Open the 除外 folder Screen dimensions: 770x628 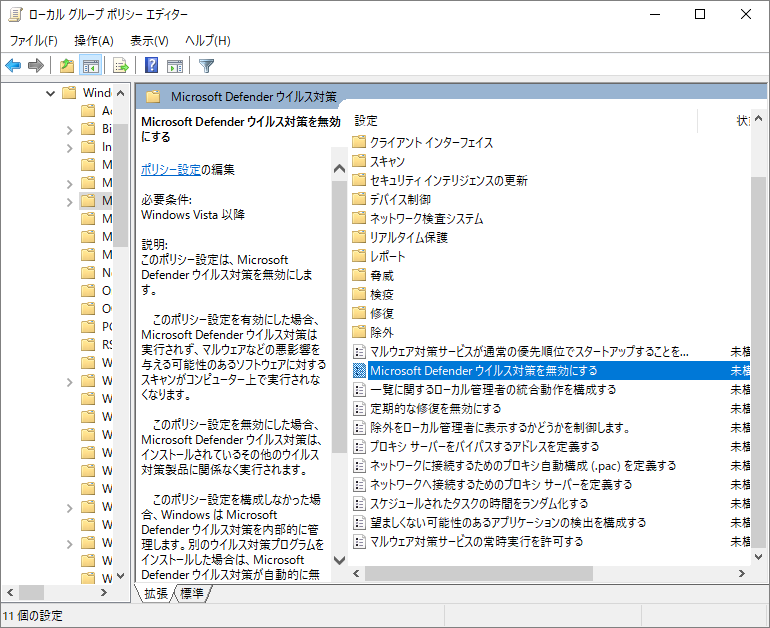(373, 332)
